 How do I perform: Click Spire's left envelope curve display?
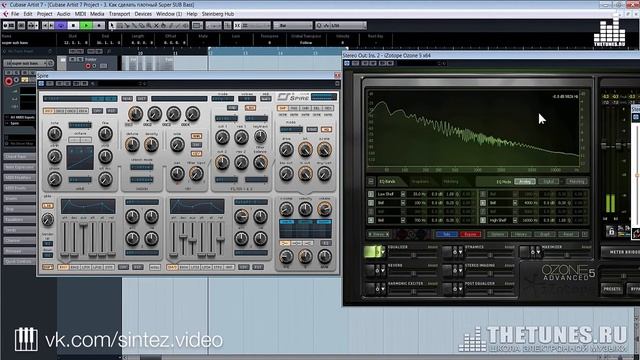88,206
